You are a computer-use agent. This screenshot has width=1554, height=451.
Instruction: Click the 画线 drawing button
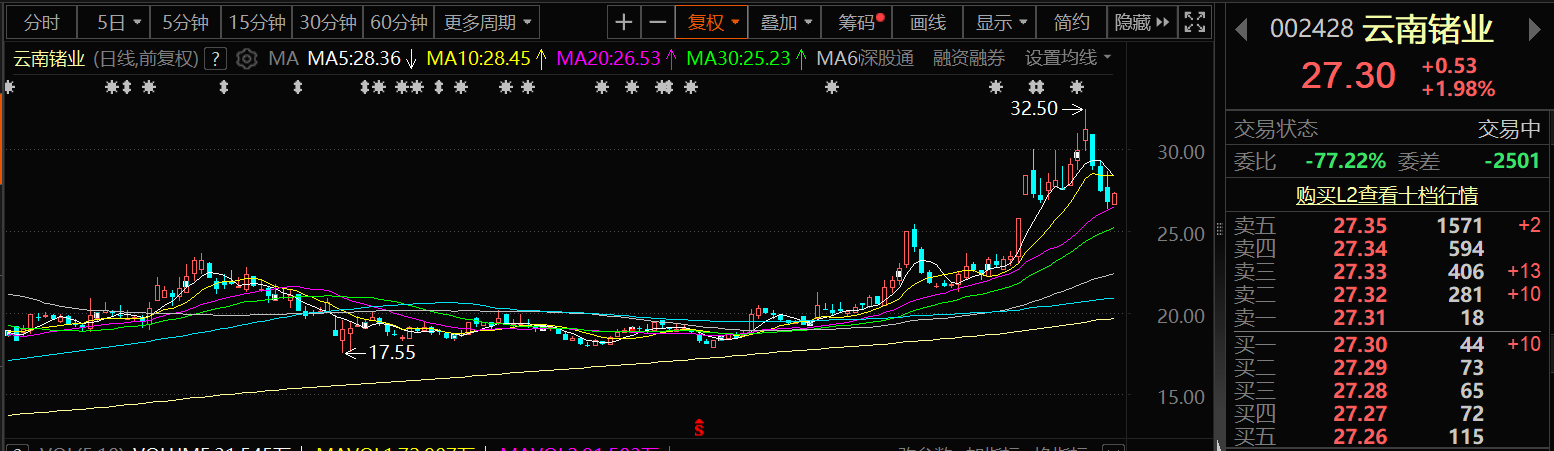[927, 22]
